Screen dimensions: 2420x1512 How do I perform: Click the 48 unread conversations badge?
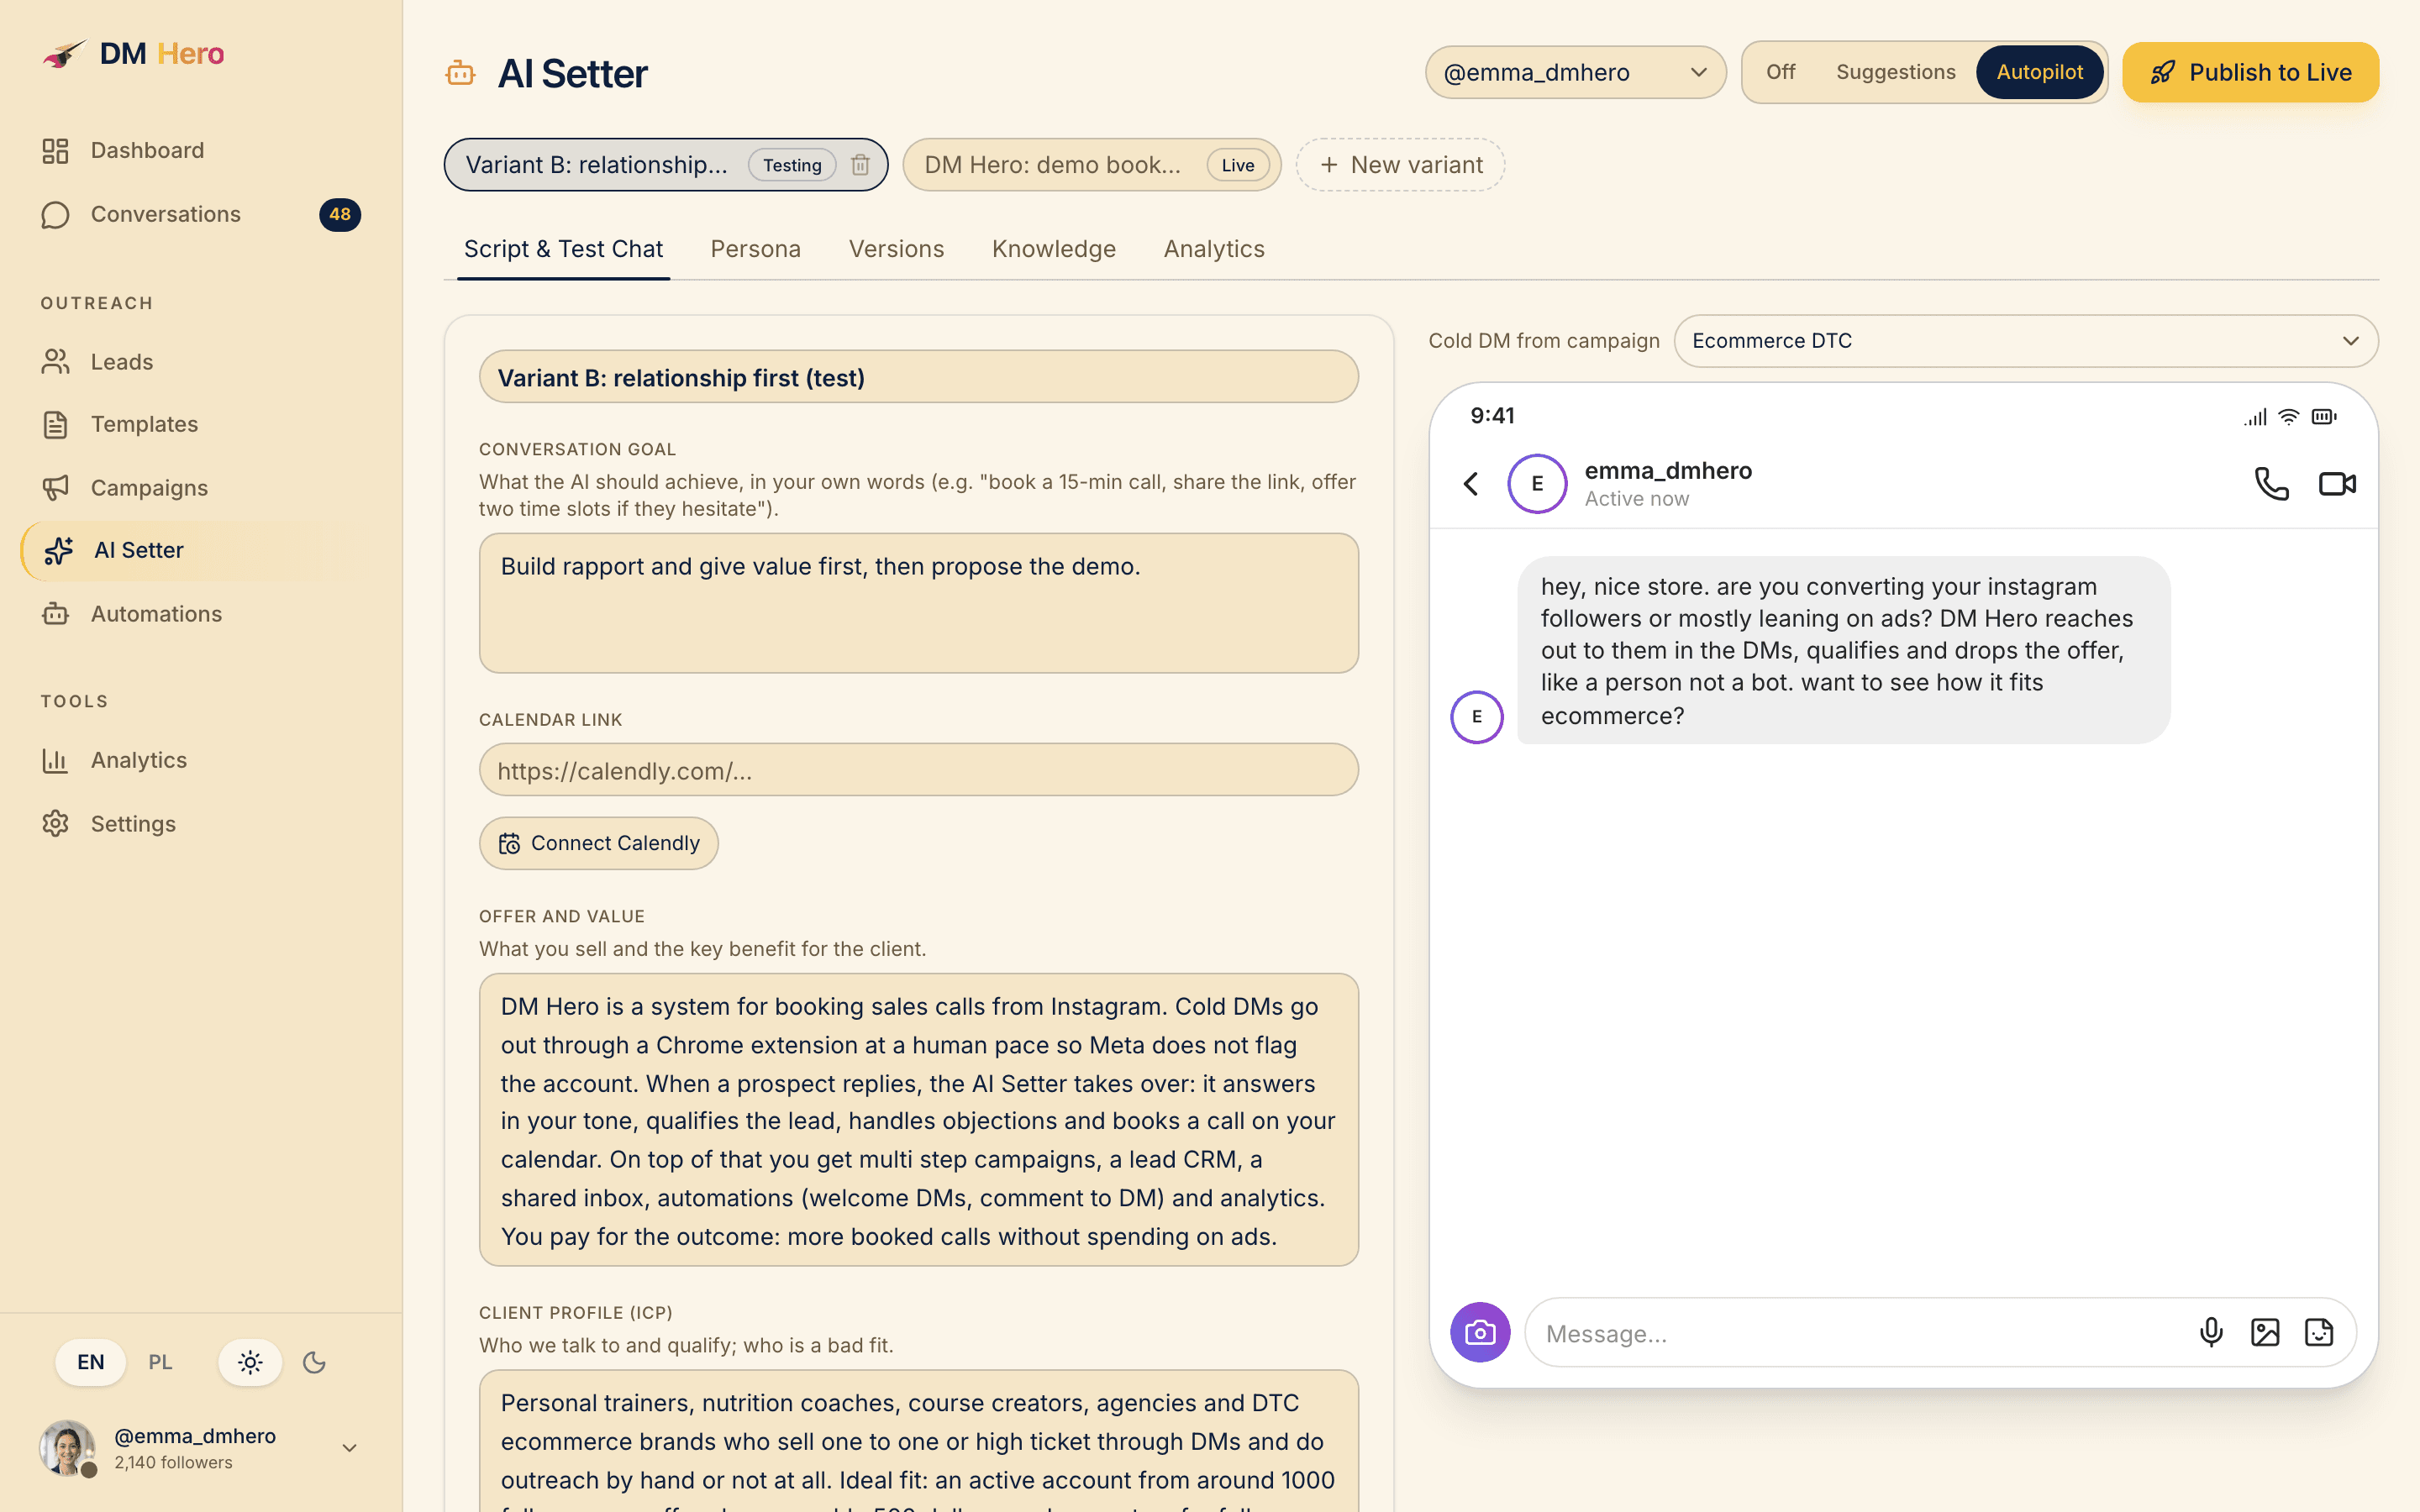340,215
